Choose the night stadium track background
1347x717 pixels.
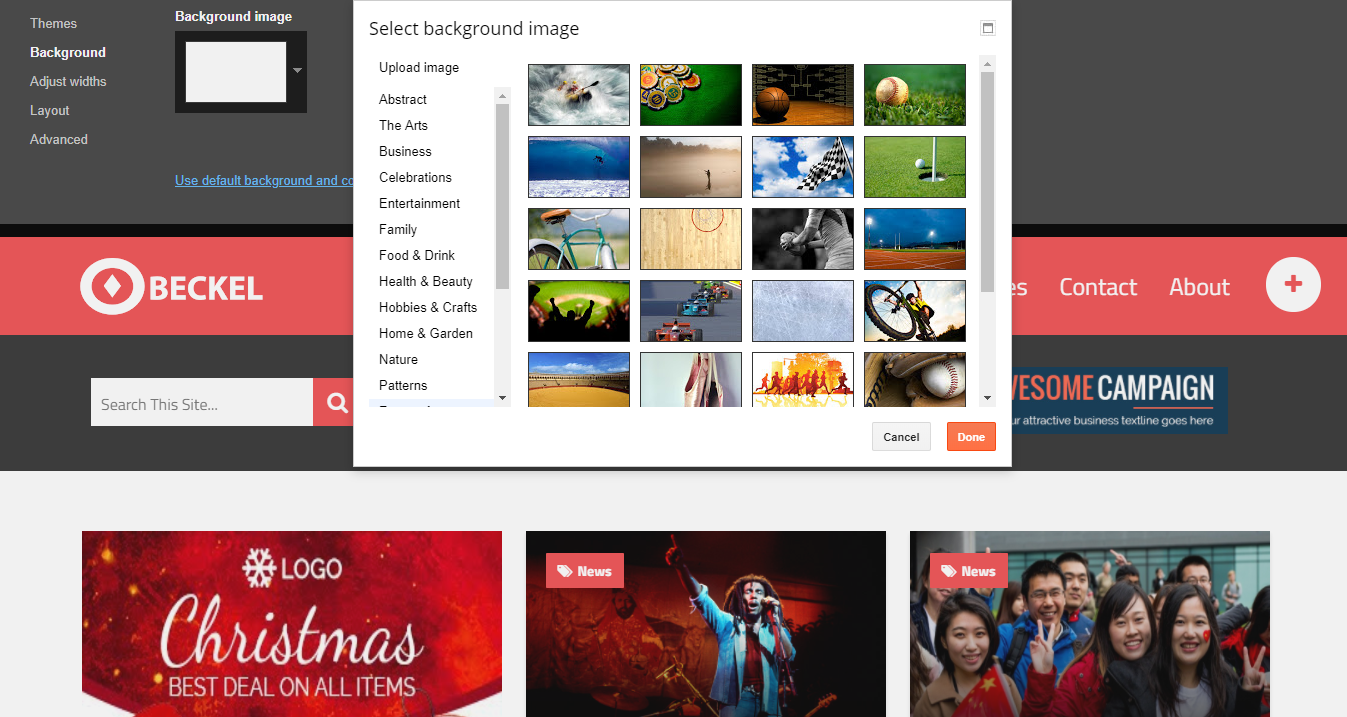[x=915, y=239]
